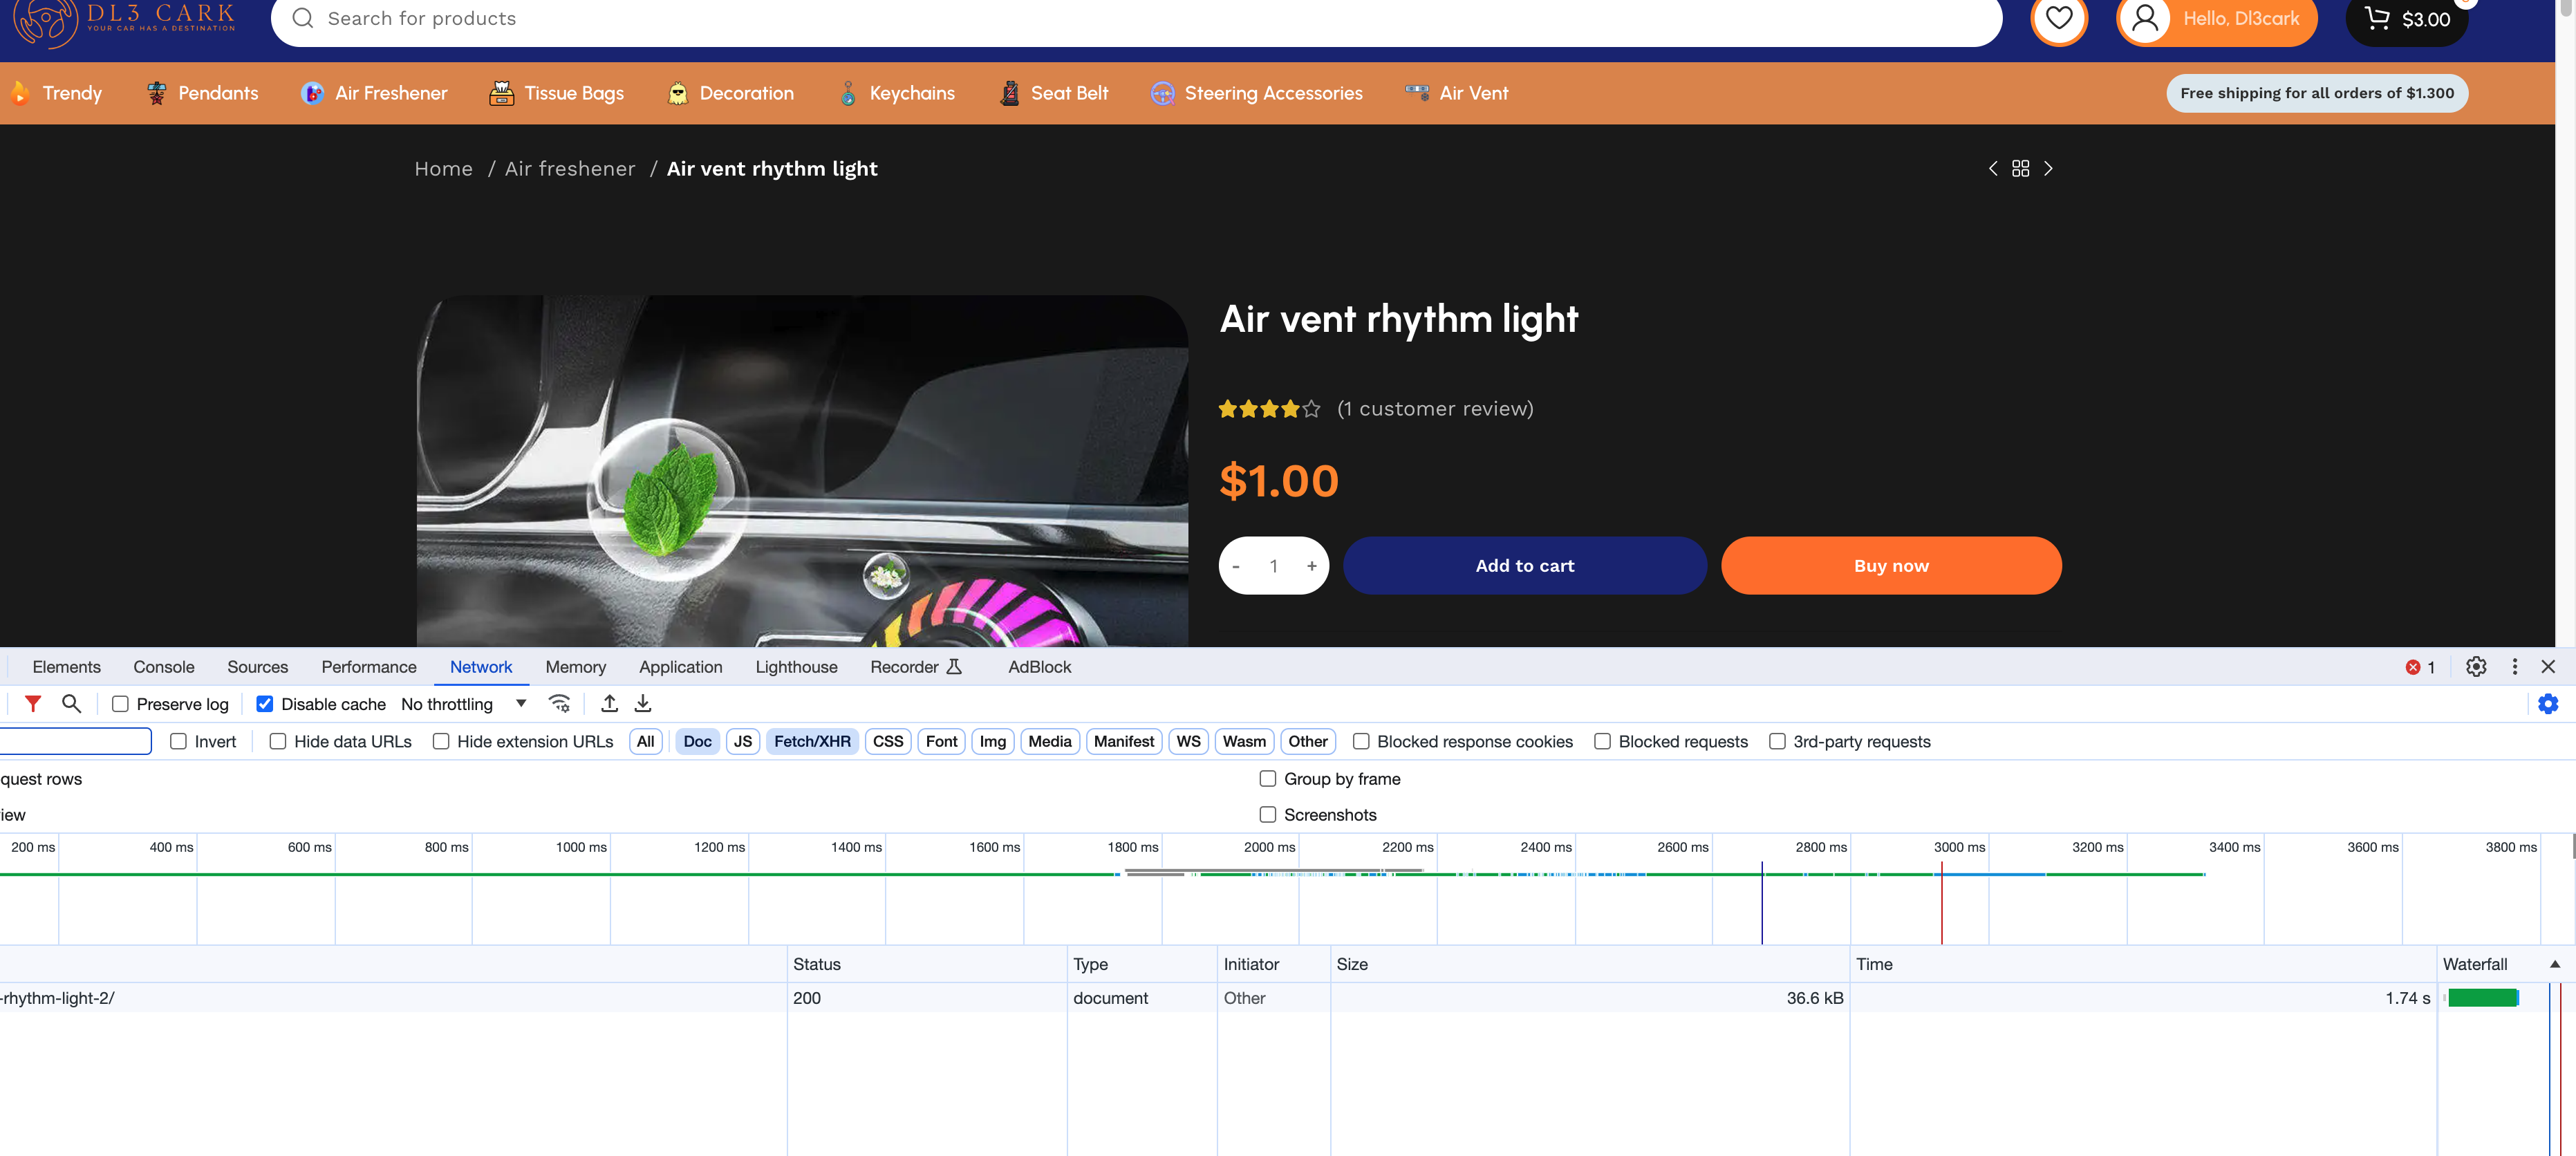2576x1156 pixels.
Task: Switch to the Console tab
Action: click(x=163, y=667)
